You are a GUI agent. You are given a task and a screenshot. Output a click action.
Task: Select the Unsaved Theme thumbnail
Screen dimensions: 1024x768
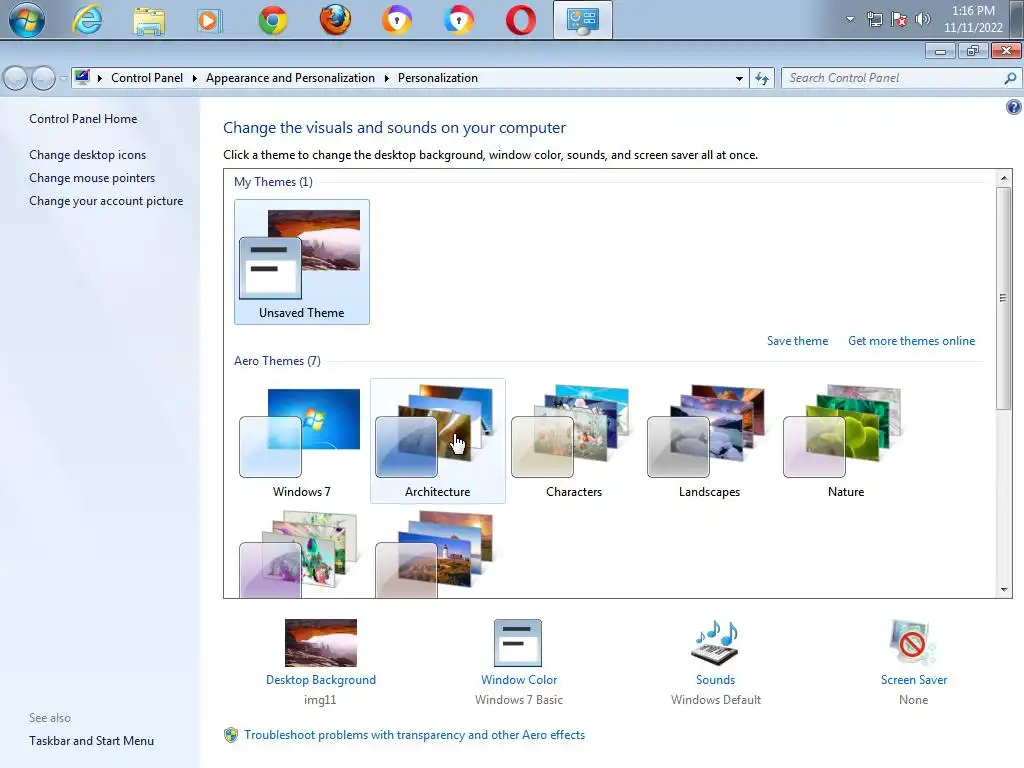pos(302,262)
